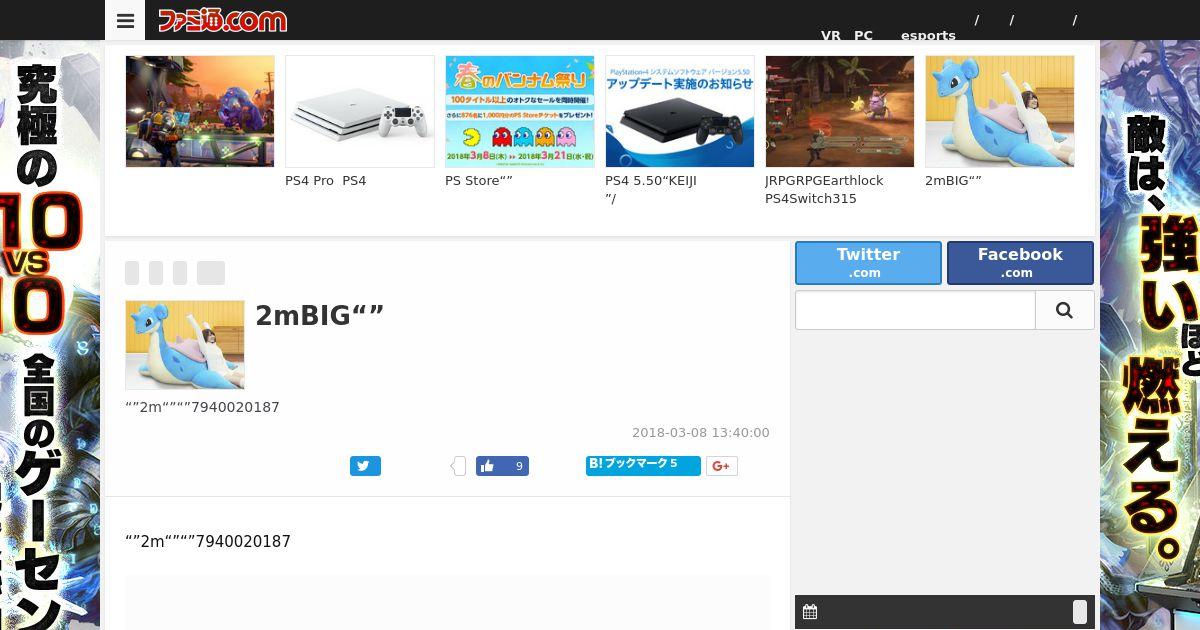Click the Facebook .com button
The image size is (1200, 630).
click(x=1020, y=263)
